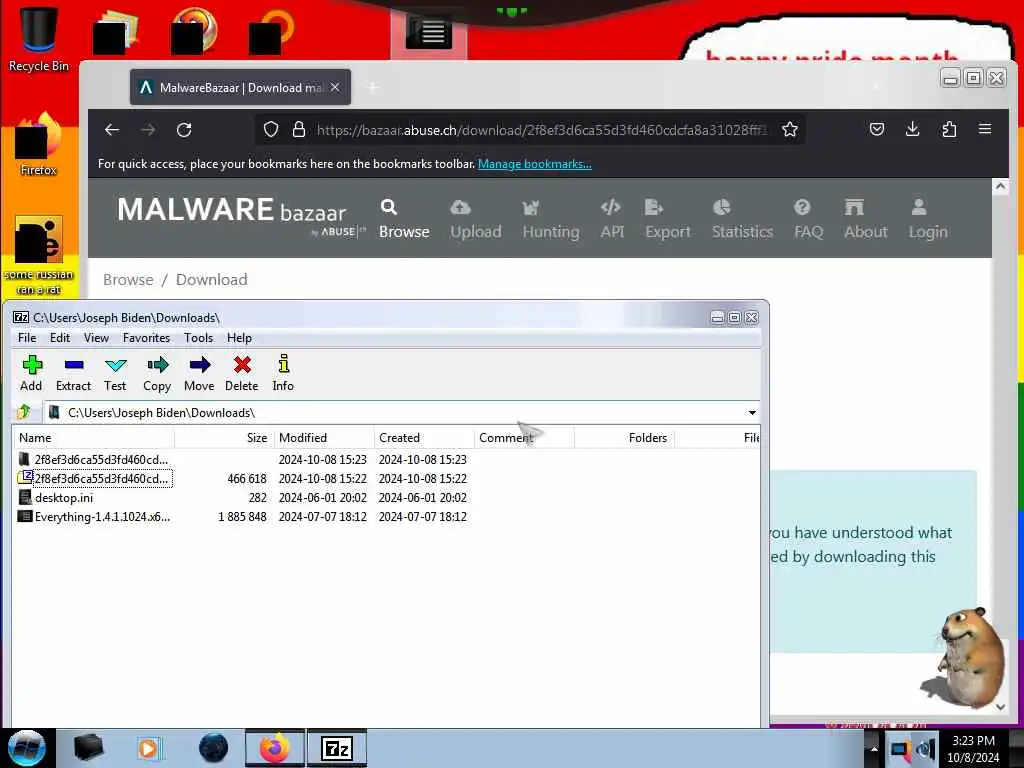
Task: Close the MalwareBazaar tab
Action: coord(335,87)
